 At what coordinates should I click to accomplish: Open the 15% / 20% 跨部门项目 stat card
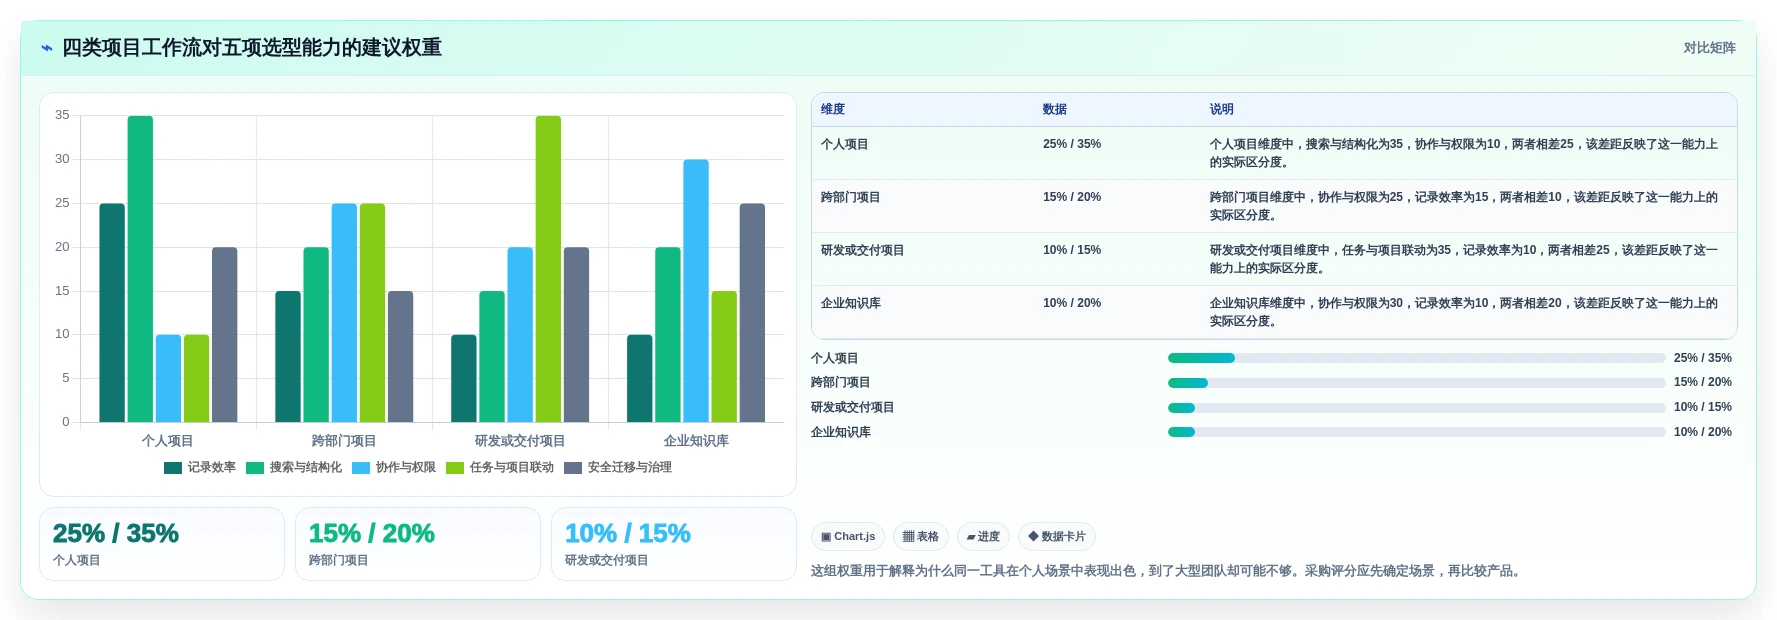tap(418, 544)
